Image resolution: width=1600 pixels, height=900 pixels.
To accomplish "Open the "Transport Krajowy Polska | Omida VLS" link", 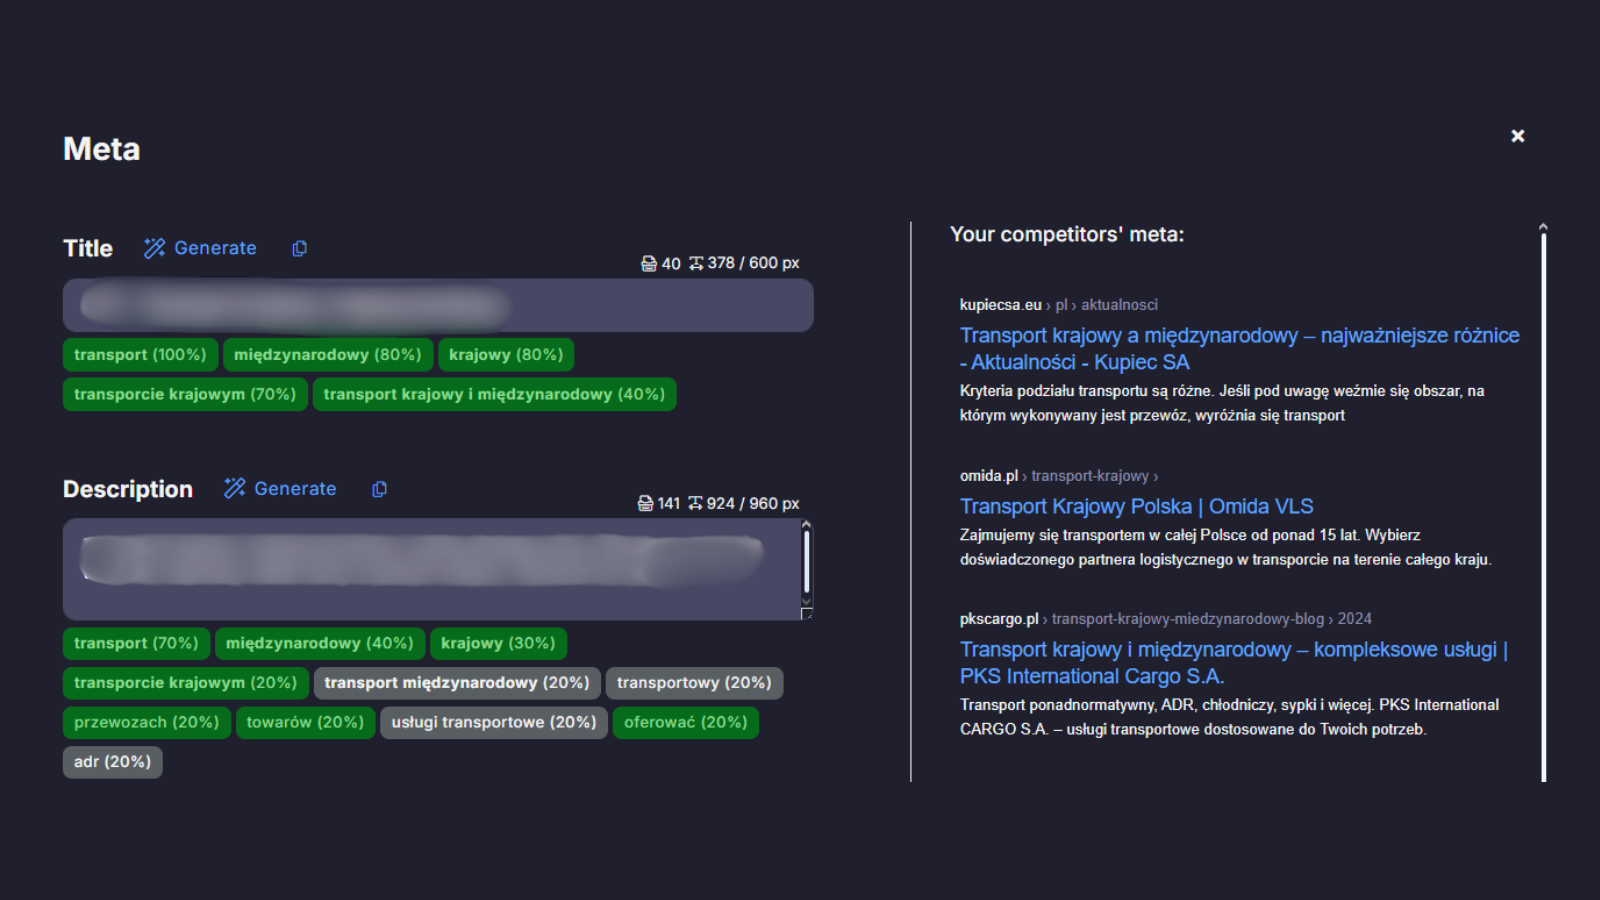I will click(x=1136, y=506).
